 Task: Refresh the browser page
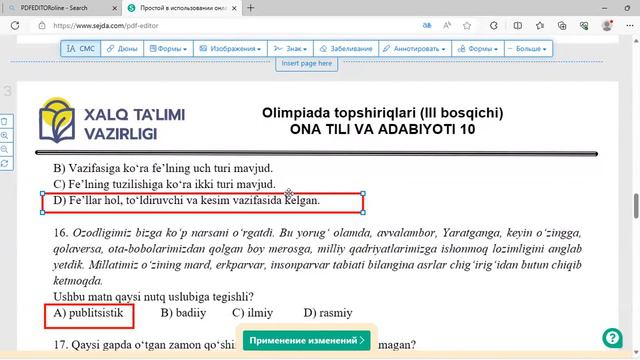(15, 25)
